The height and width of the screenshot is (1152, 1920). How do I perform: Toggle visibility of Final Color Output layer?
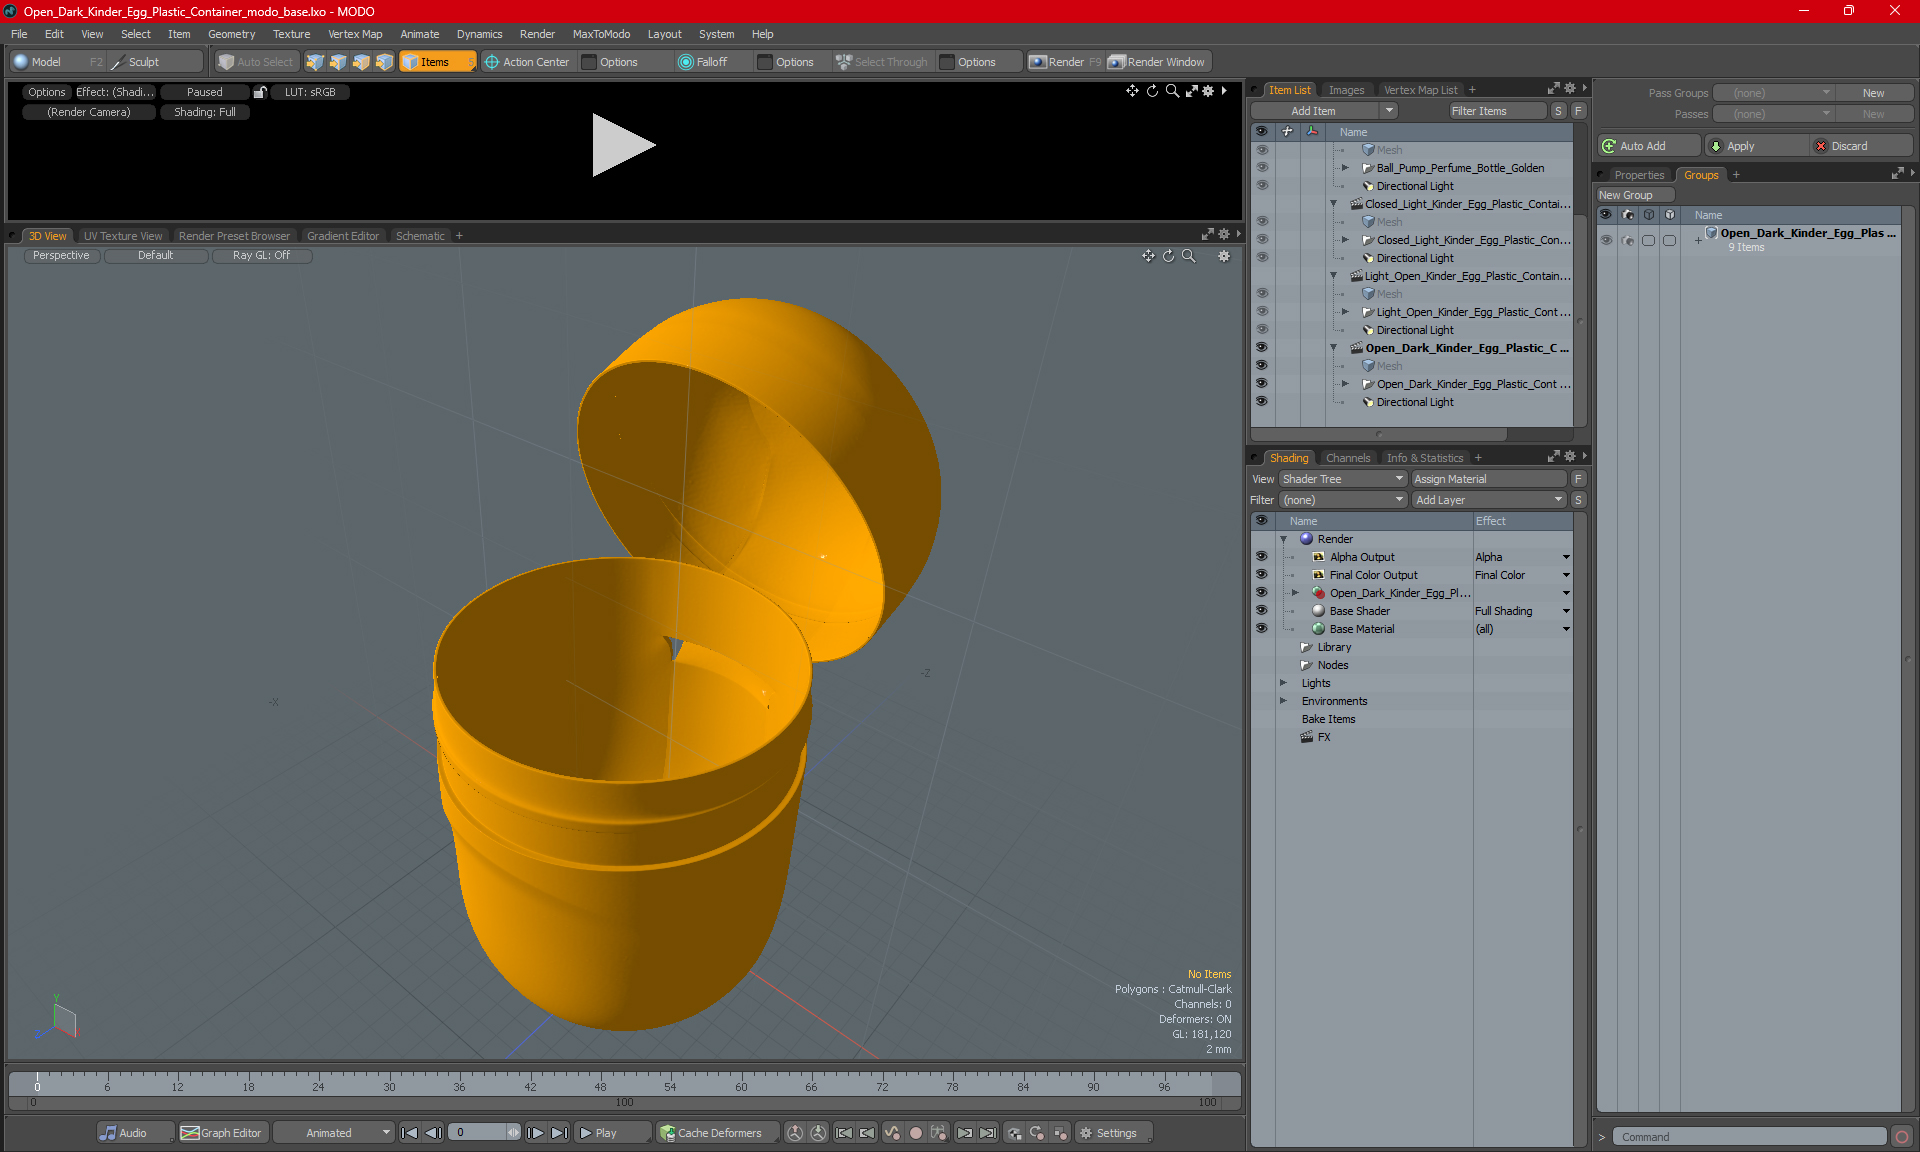pos(1261,575)
